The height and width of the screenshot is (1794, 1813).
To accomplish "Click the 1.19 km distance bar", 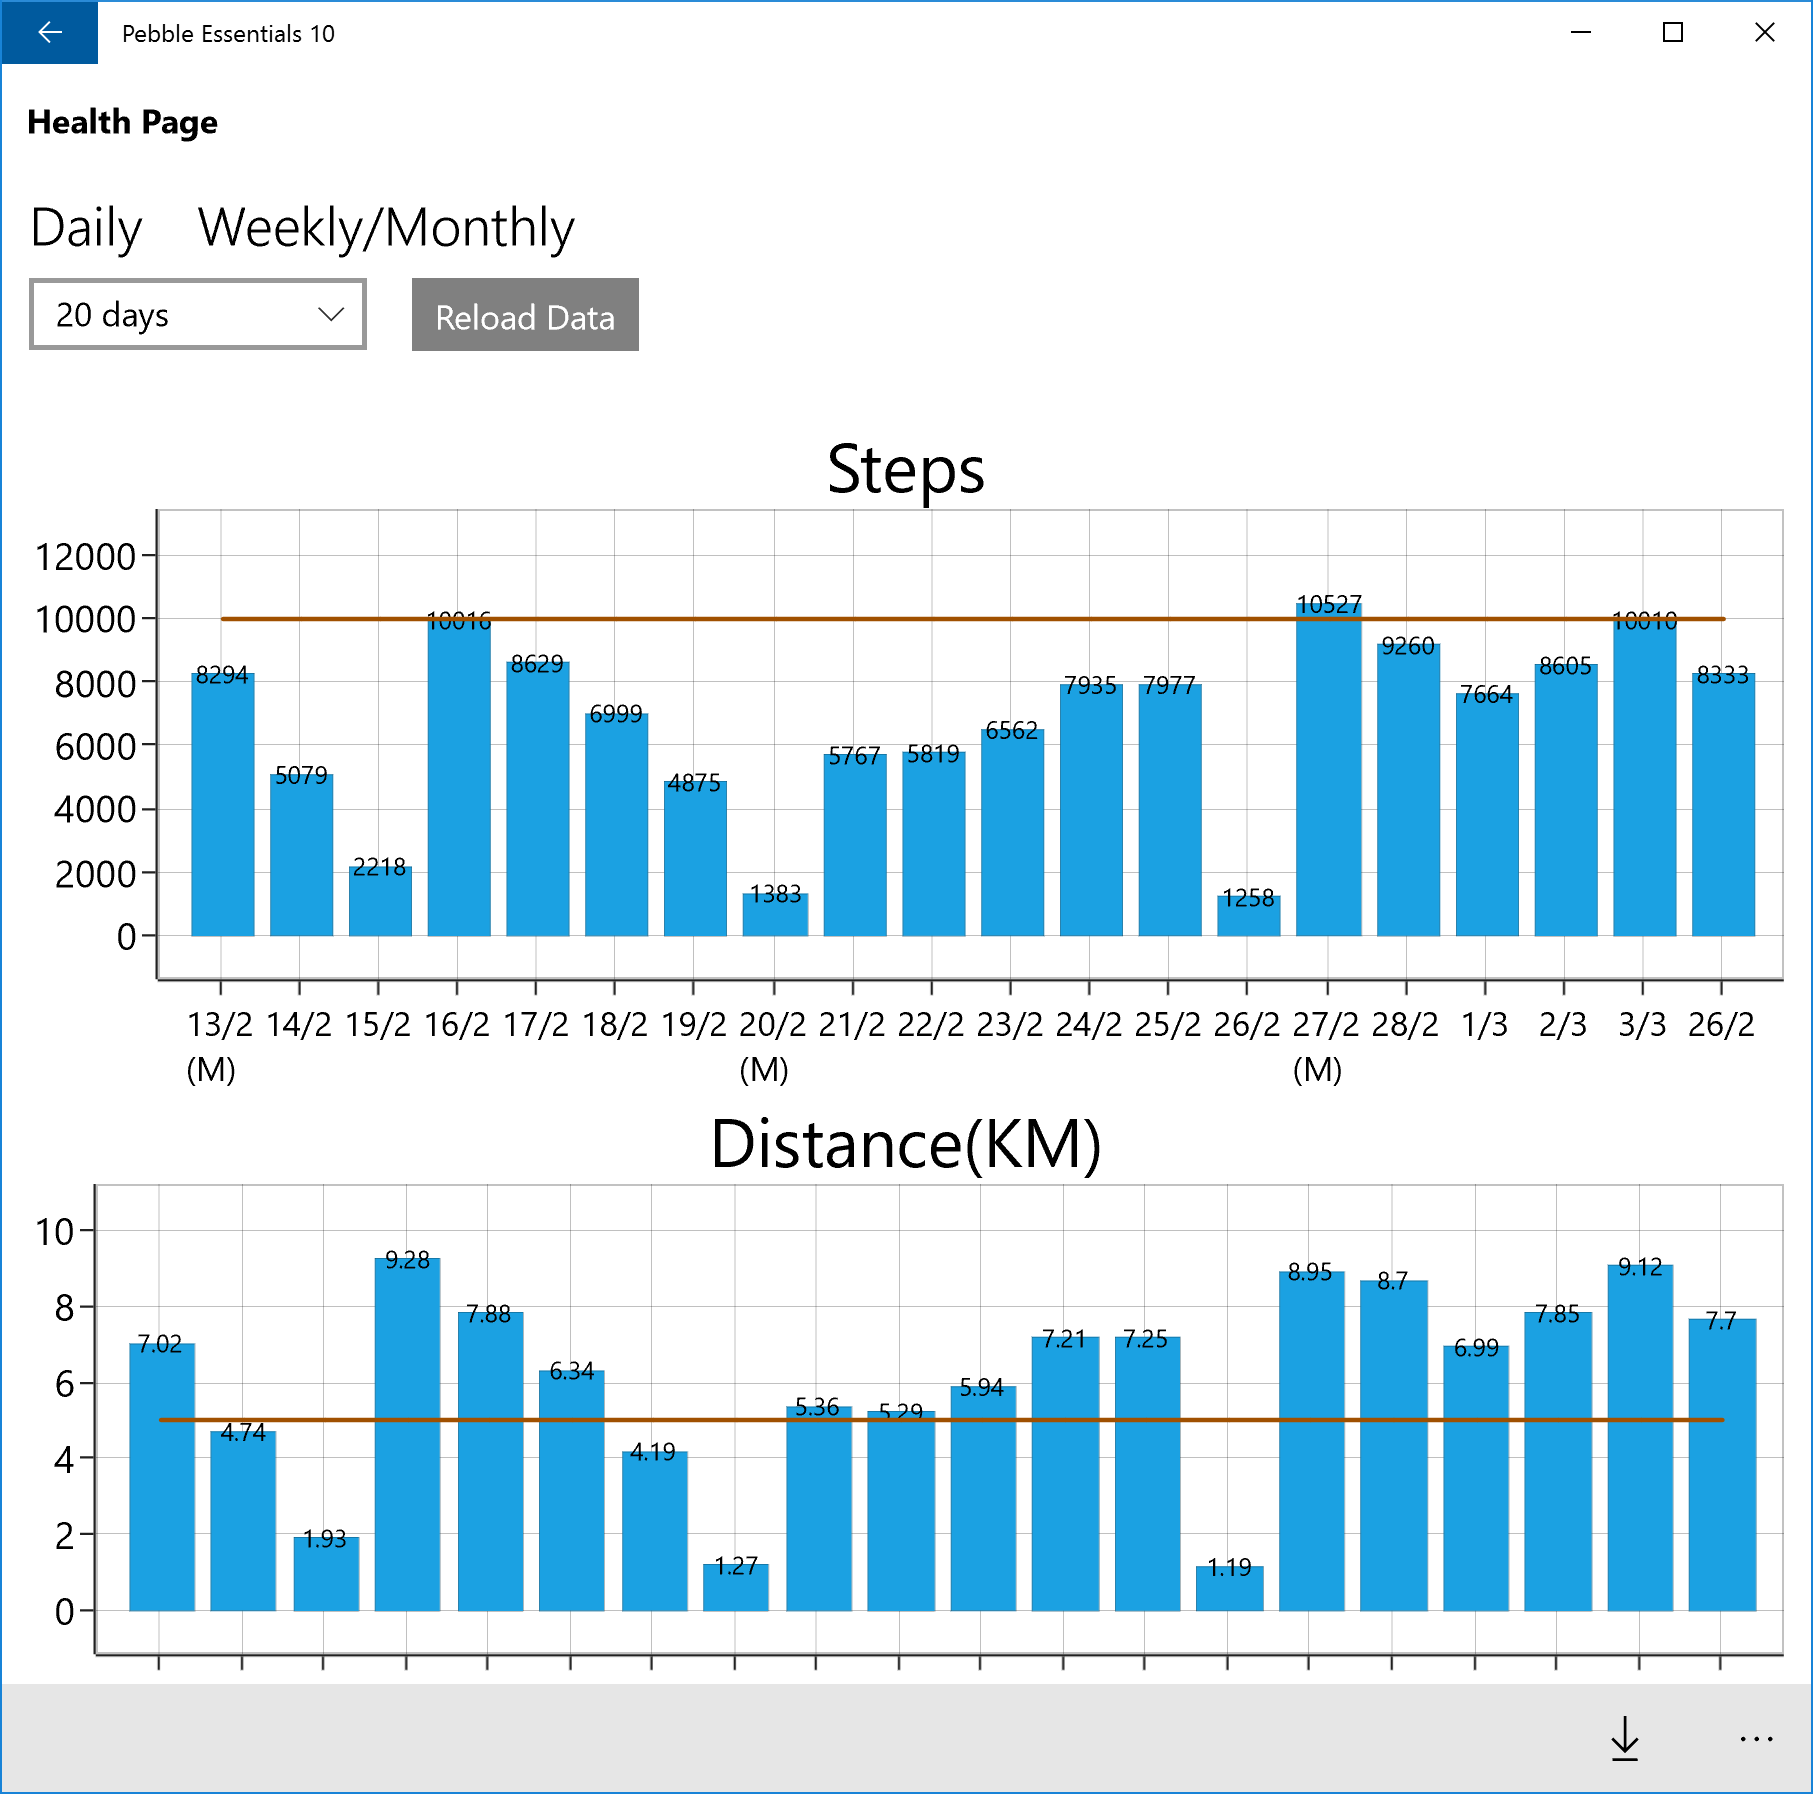I will [x=1229, y=1588].
